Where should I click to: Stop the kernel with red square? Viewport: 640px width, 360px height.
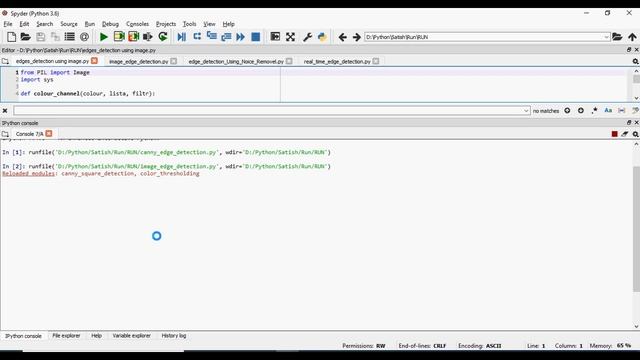coord(614,134)
